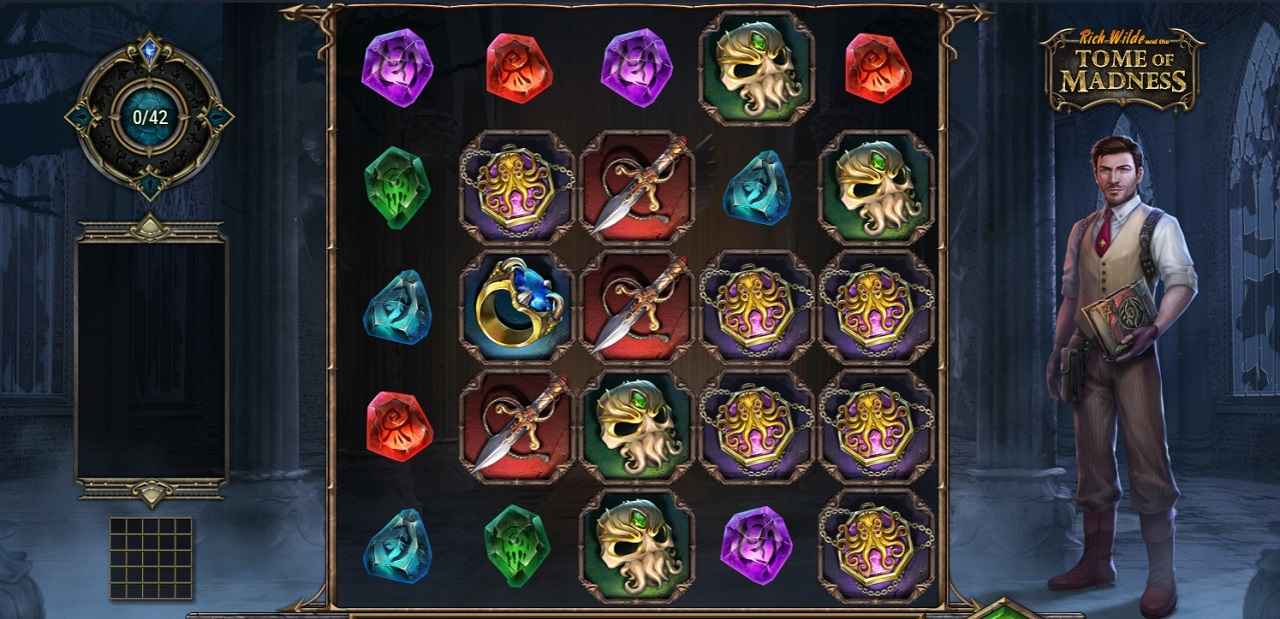Select the skull symbol in the rightmost column
Screen dimensions: 1280x619
(x=877, y=187)
